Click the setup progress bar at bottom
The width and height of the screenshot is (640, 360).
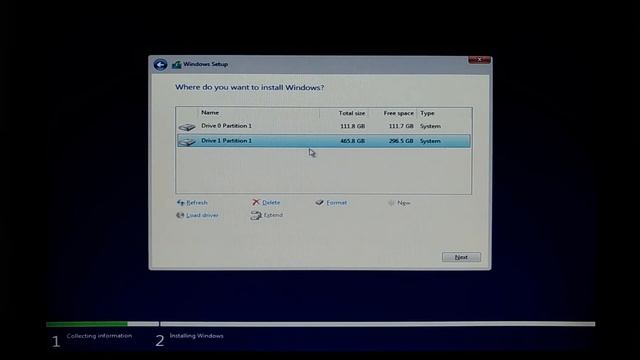(x=320, y=324)
